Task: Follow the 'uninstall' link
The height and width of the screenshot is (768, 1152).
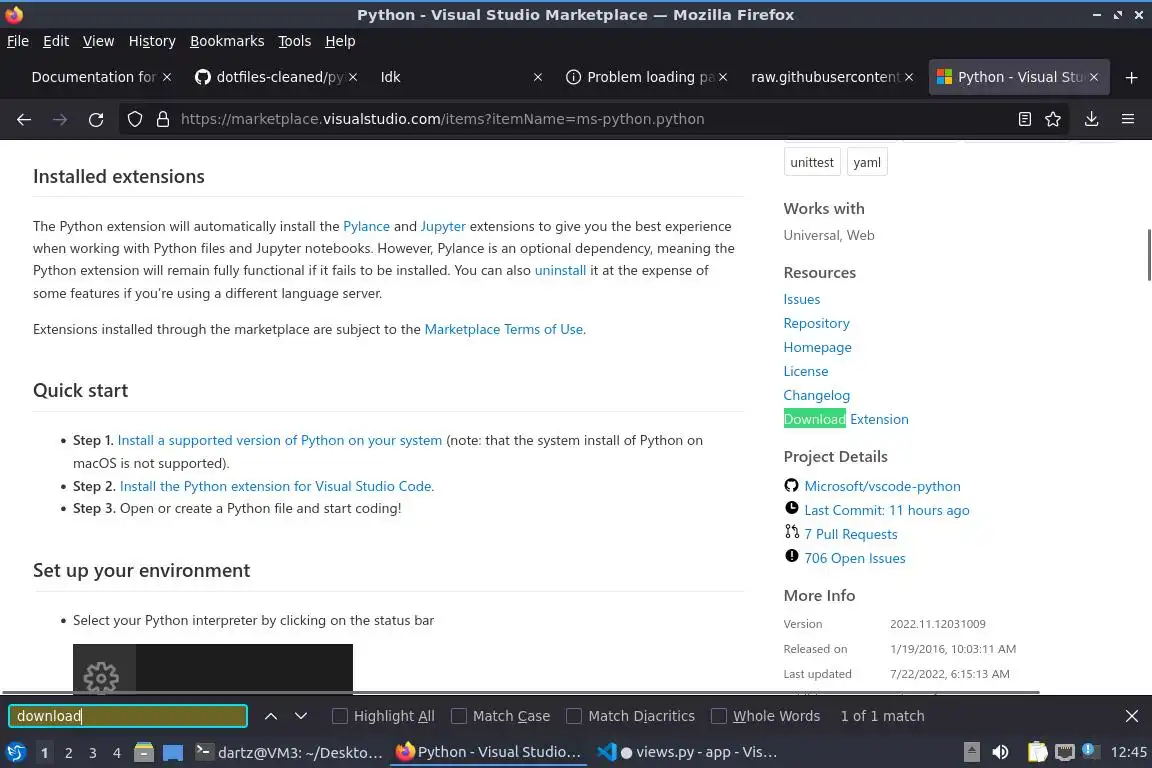Action: (x=560, y=270)
